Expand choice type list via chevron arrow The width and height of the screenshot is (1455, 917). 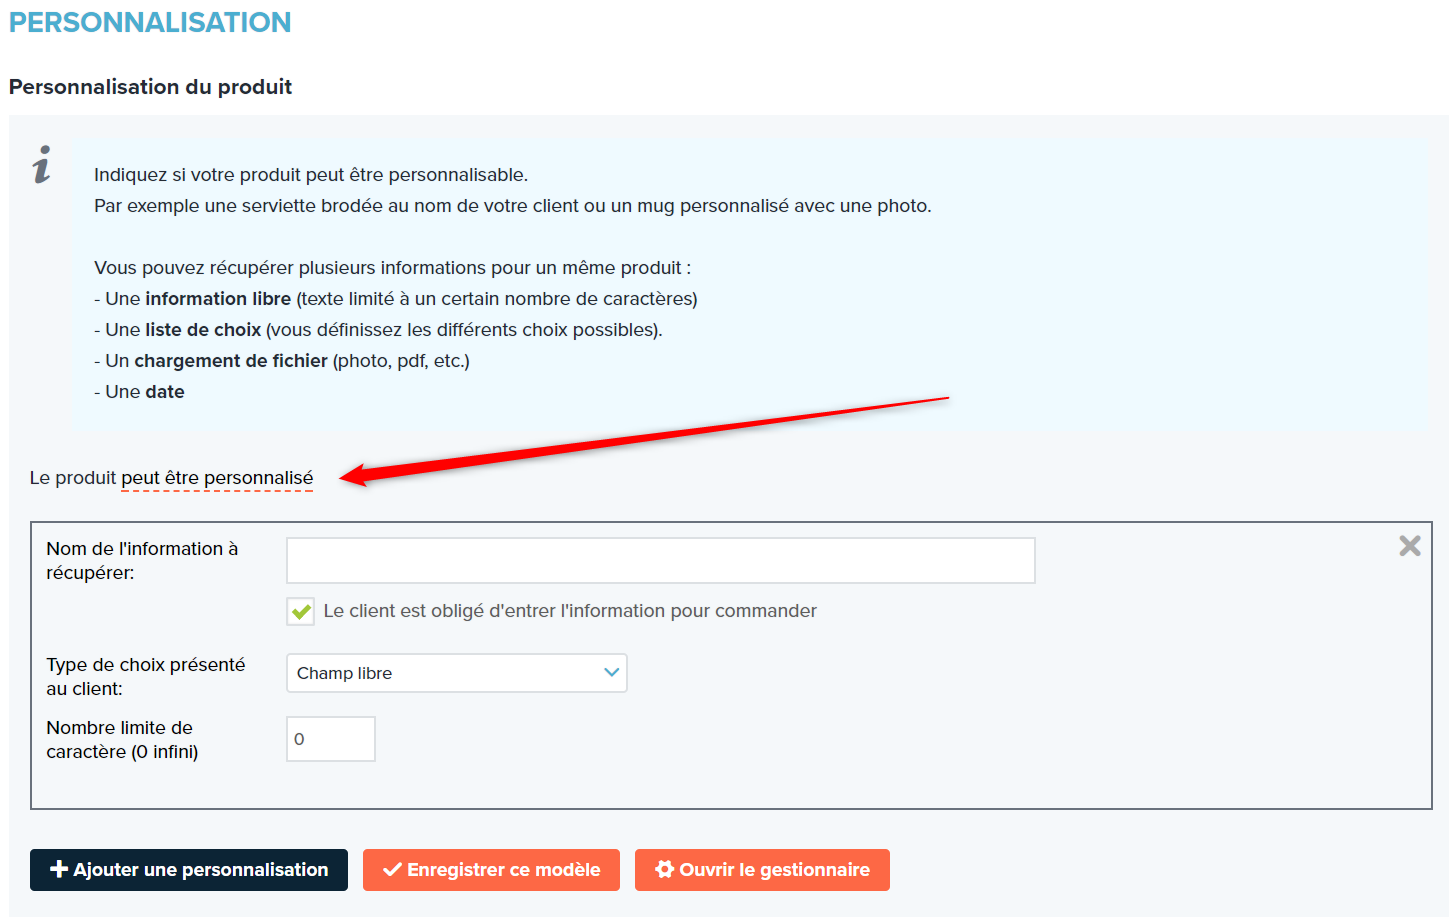[x=611, y=673]
